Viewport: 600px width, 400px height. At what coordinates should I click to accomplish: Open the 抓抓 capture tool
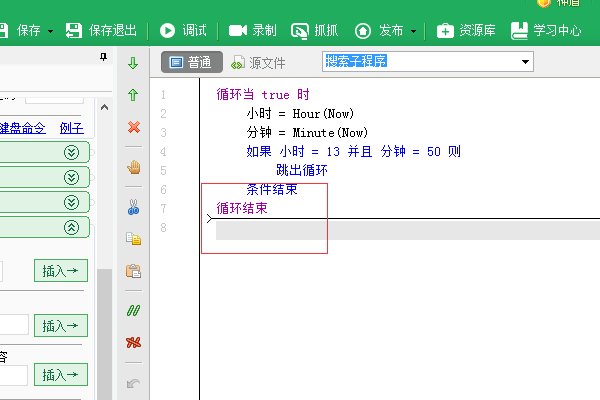click(x=315, y=31)
